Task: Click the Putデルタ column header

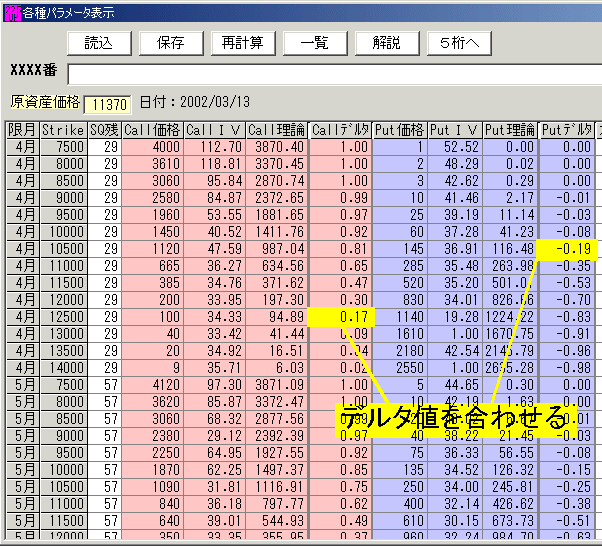Action: [567, 130]
